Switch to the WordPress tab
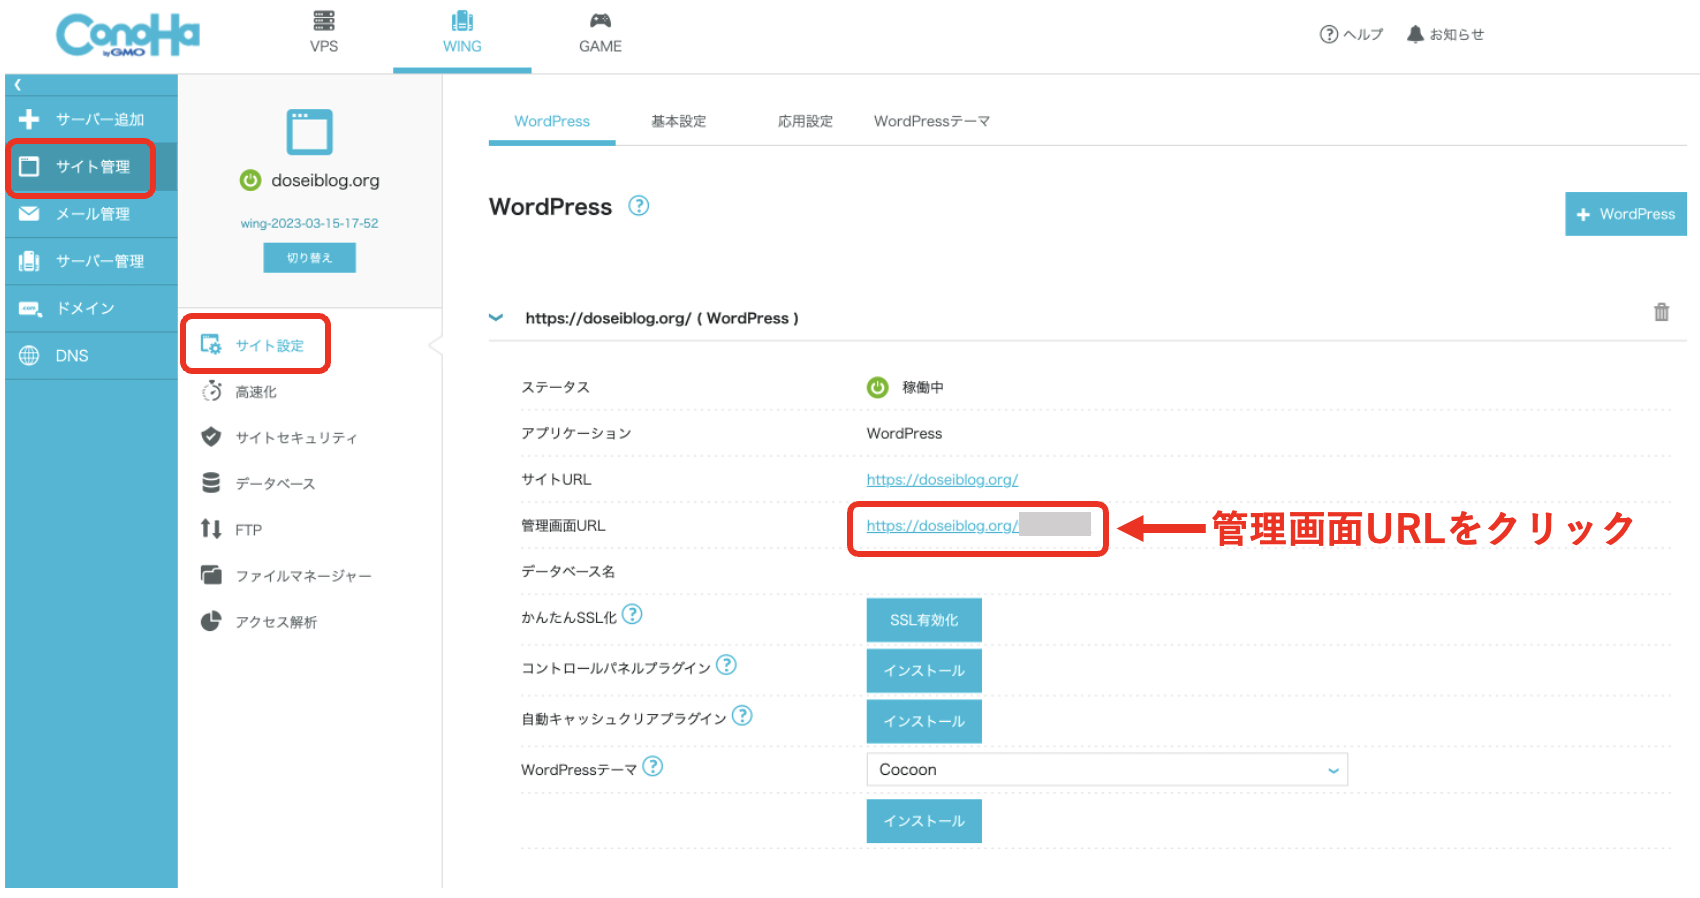This screenshot has height=898, width=1700. (x=552, y=121)
